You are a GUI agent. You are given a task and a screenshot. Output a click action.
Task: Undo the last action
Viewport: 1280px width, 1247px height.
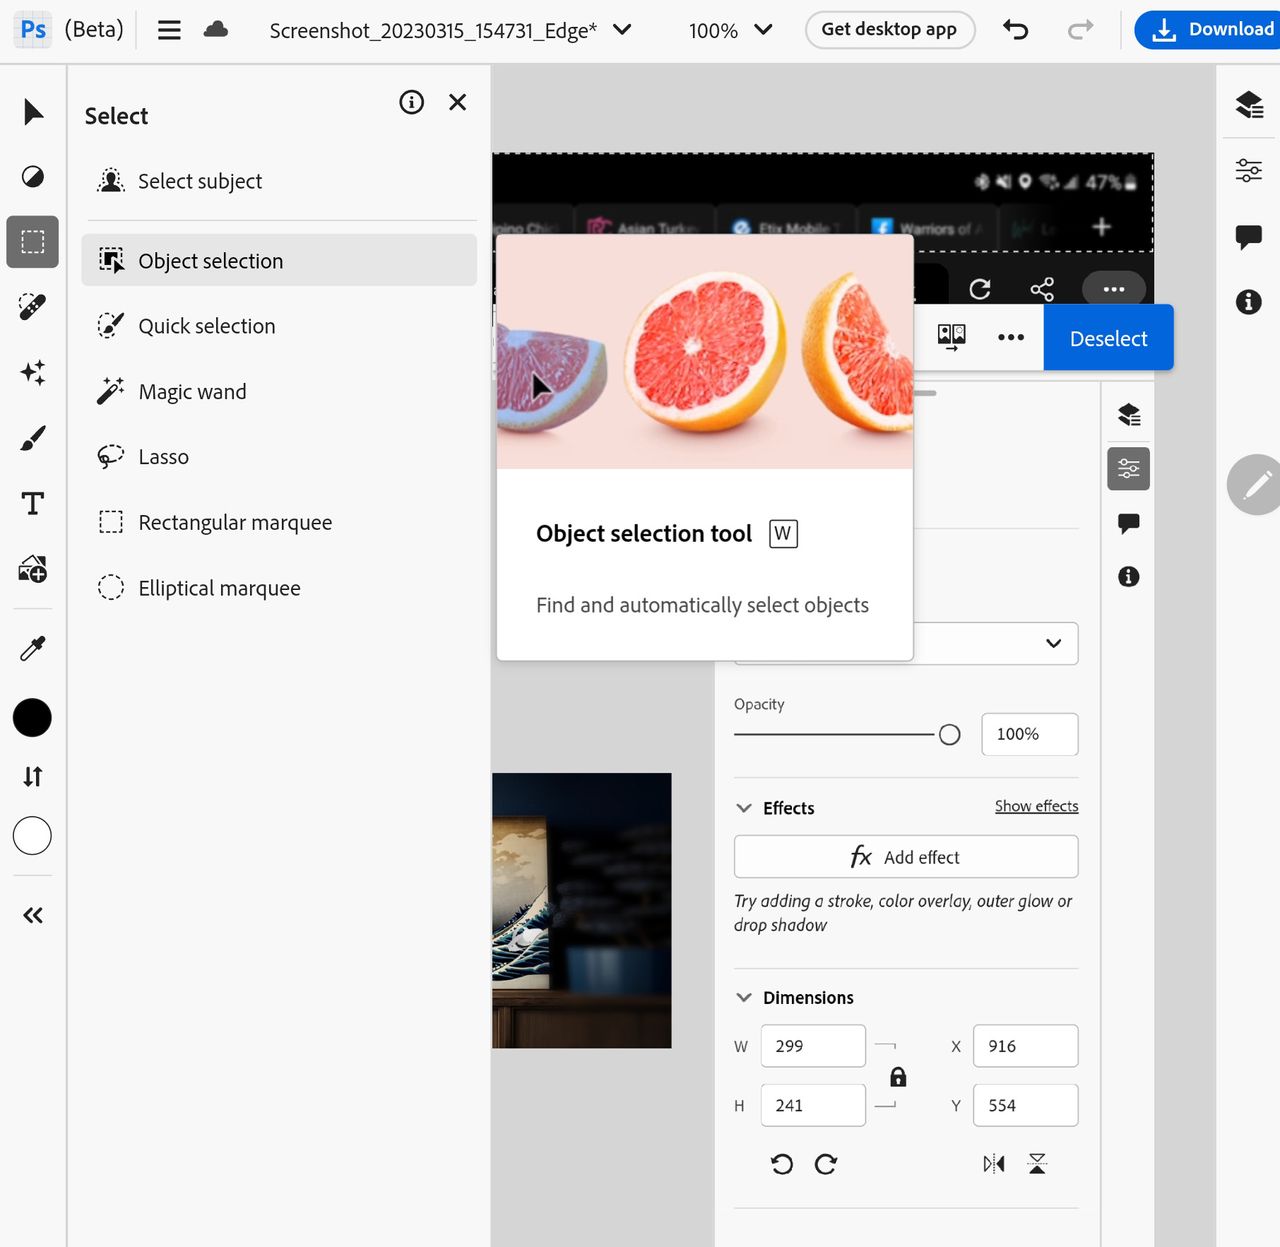[x=1016, y=30]
